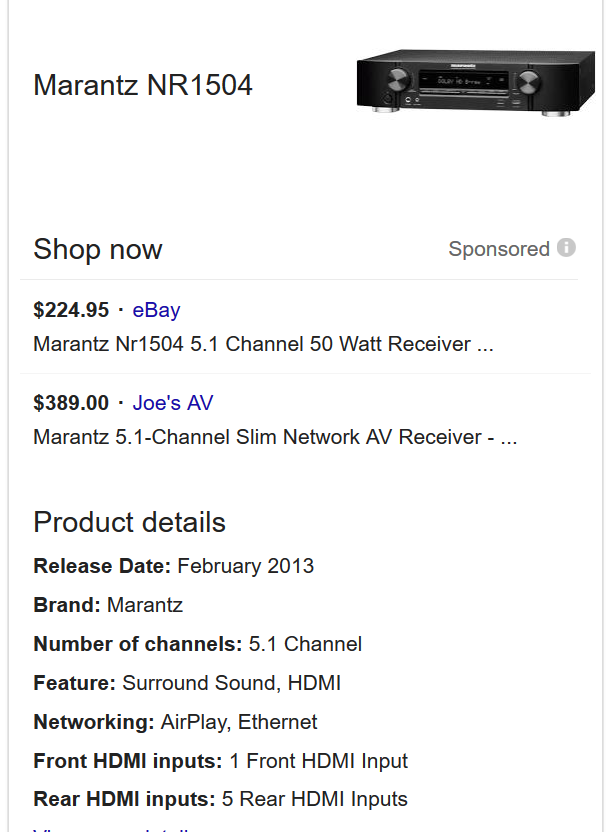Click the Brand Marantz line
The height and width of the screenshot is (832, 613).
tap(108, 605)
